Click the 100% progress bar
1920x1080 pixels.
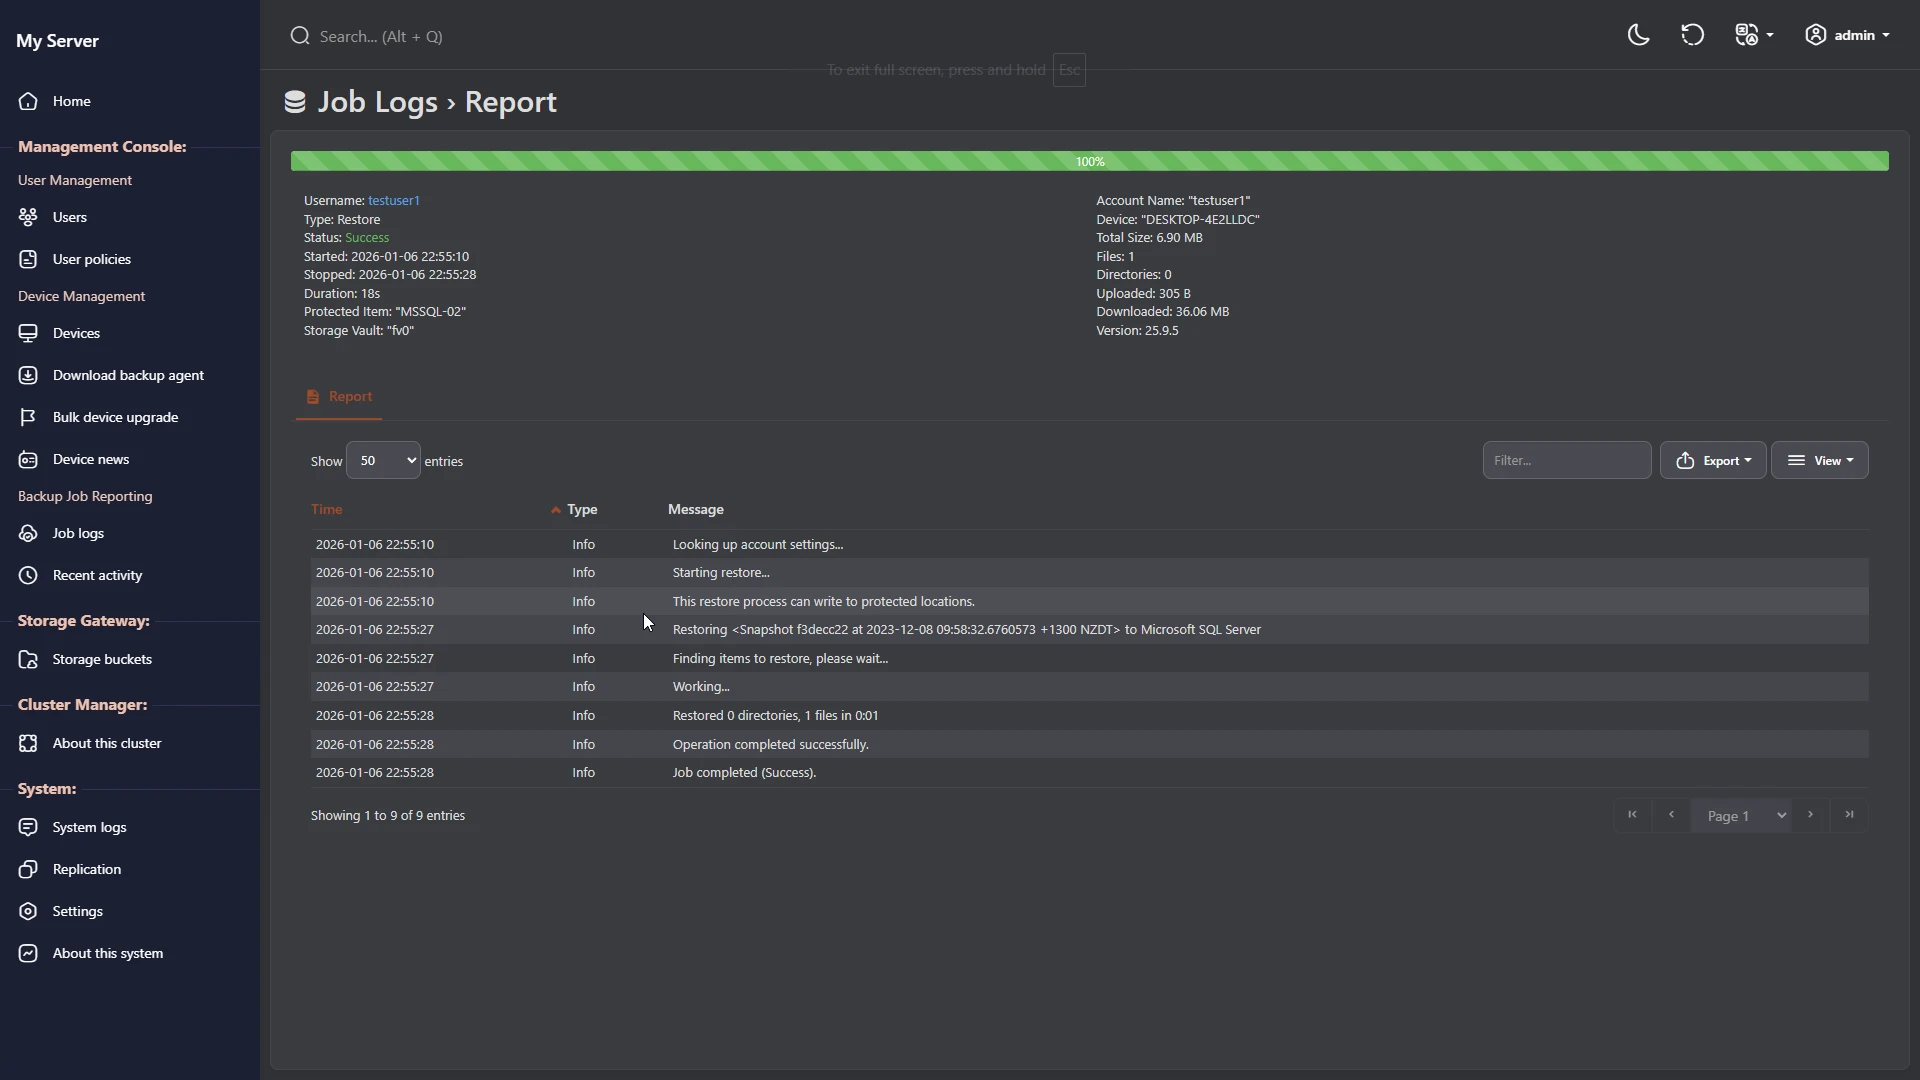[1089, 161]
